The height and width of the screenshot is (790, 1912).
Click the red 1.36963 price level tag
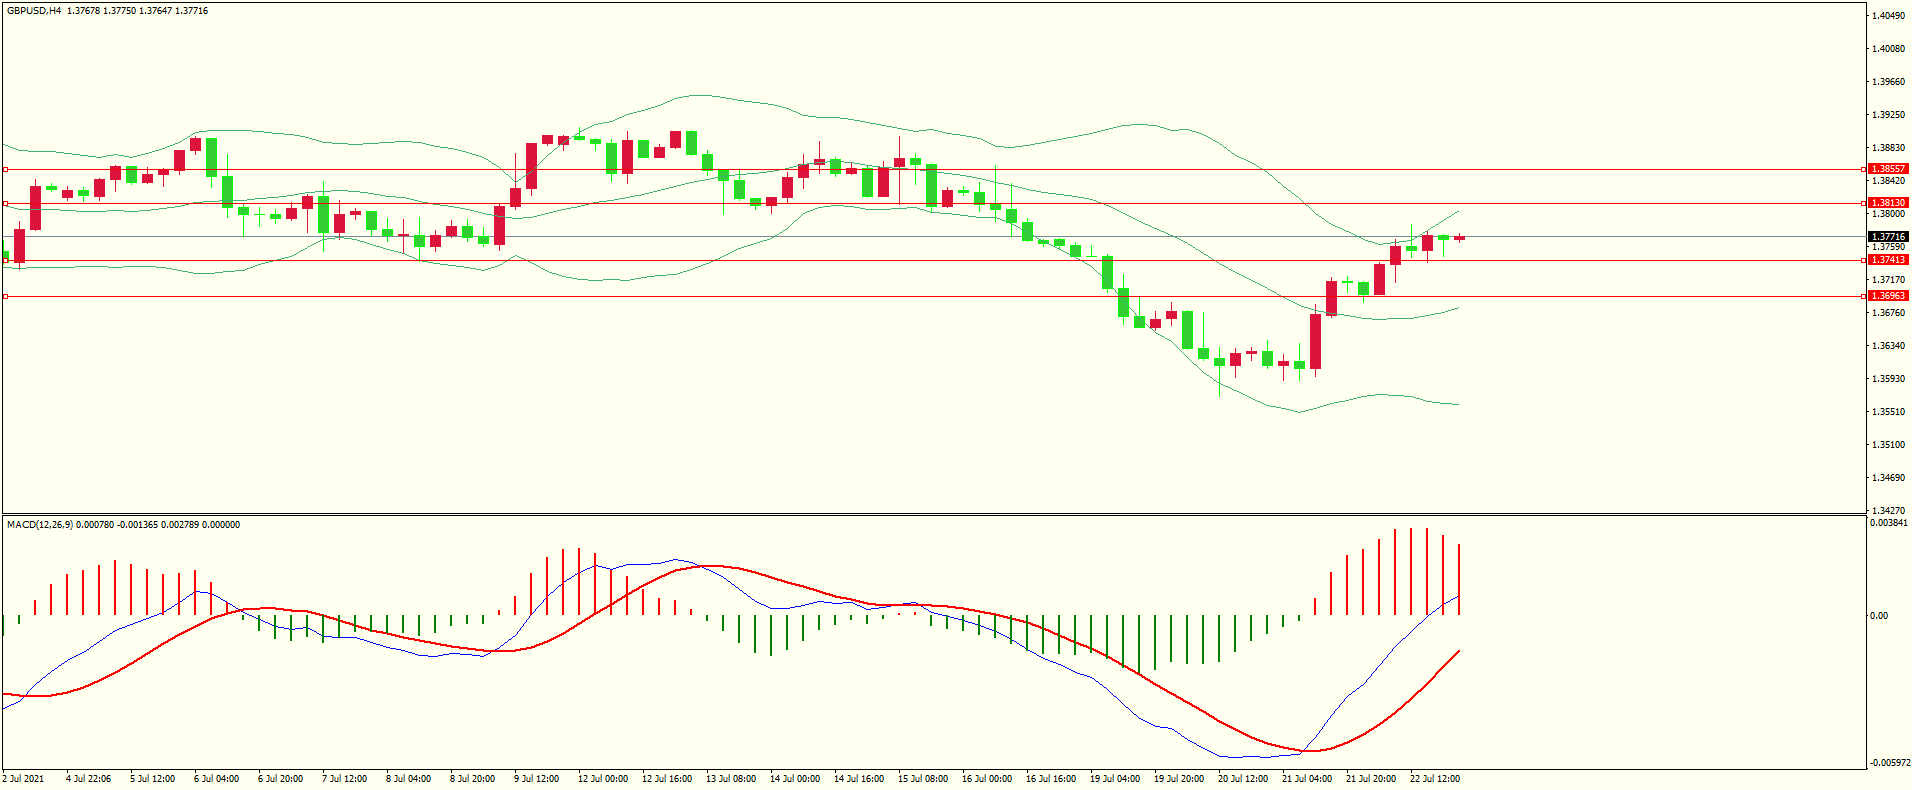(x=1888, y=296)
